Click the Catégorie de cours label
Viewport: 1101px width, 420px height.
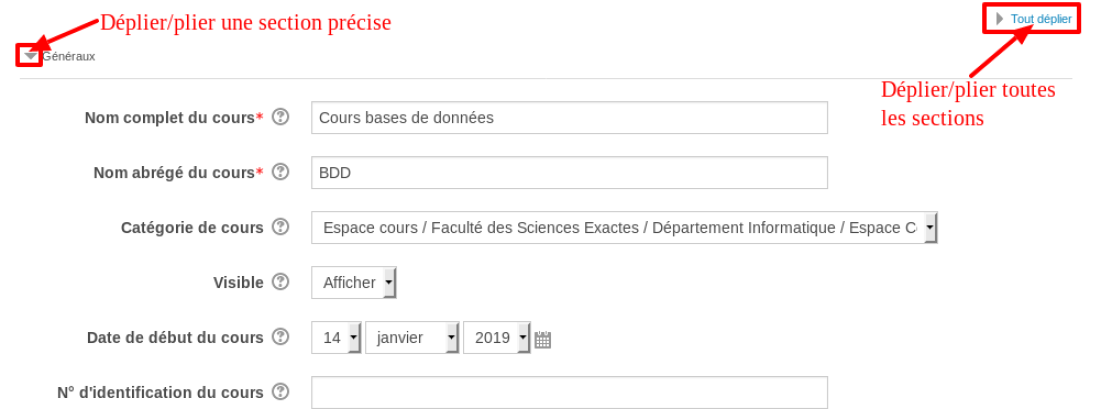[192, 228]
